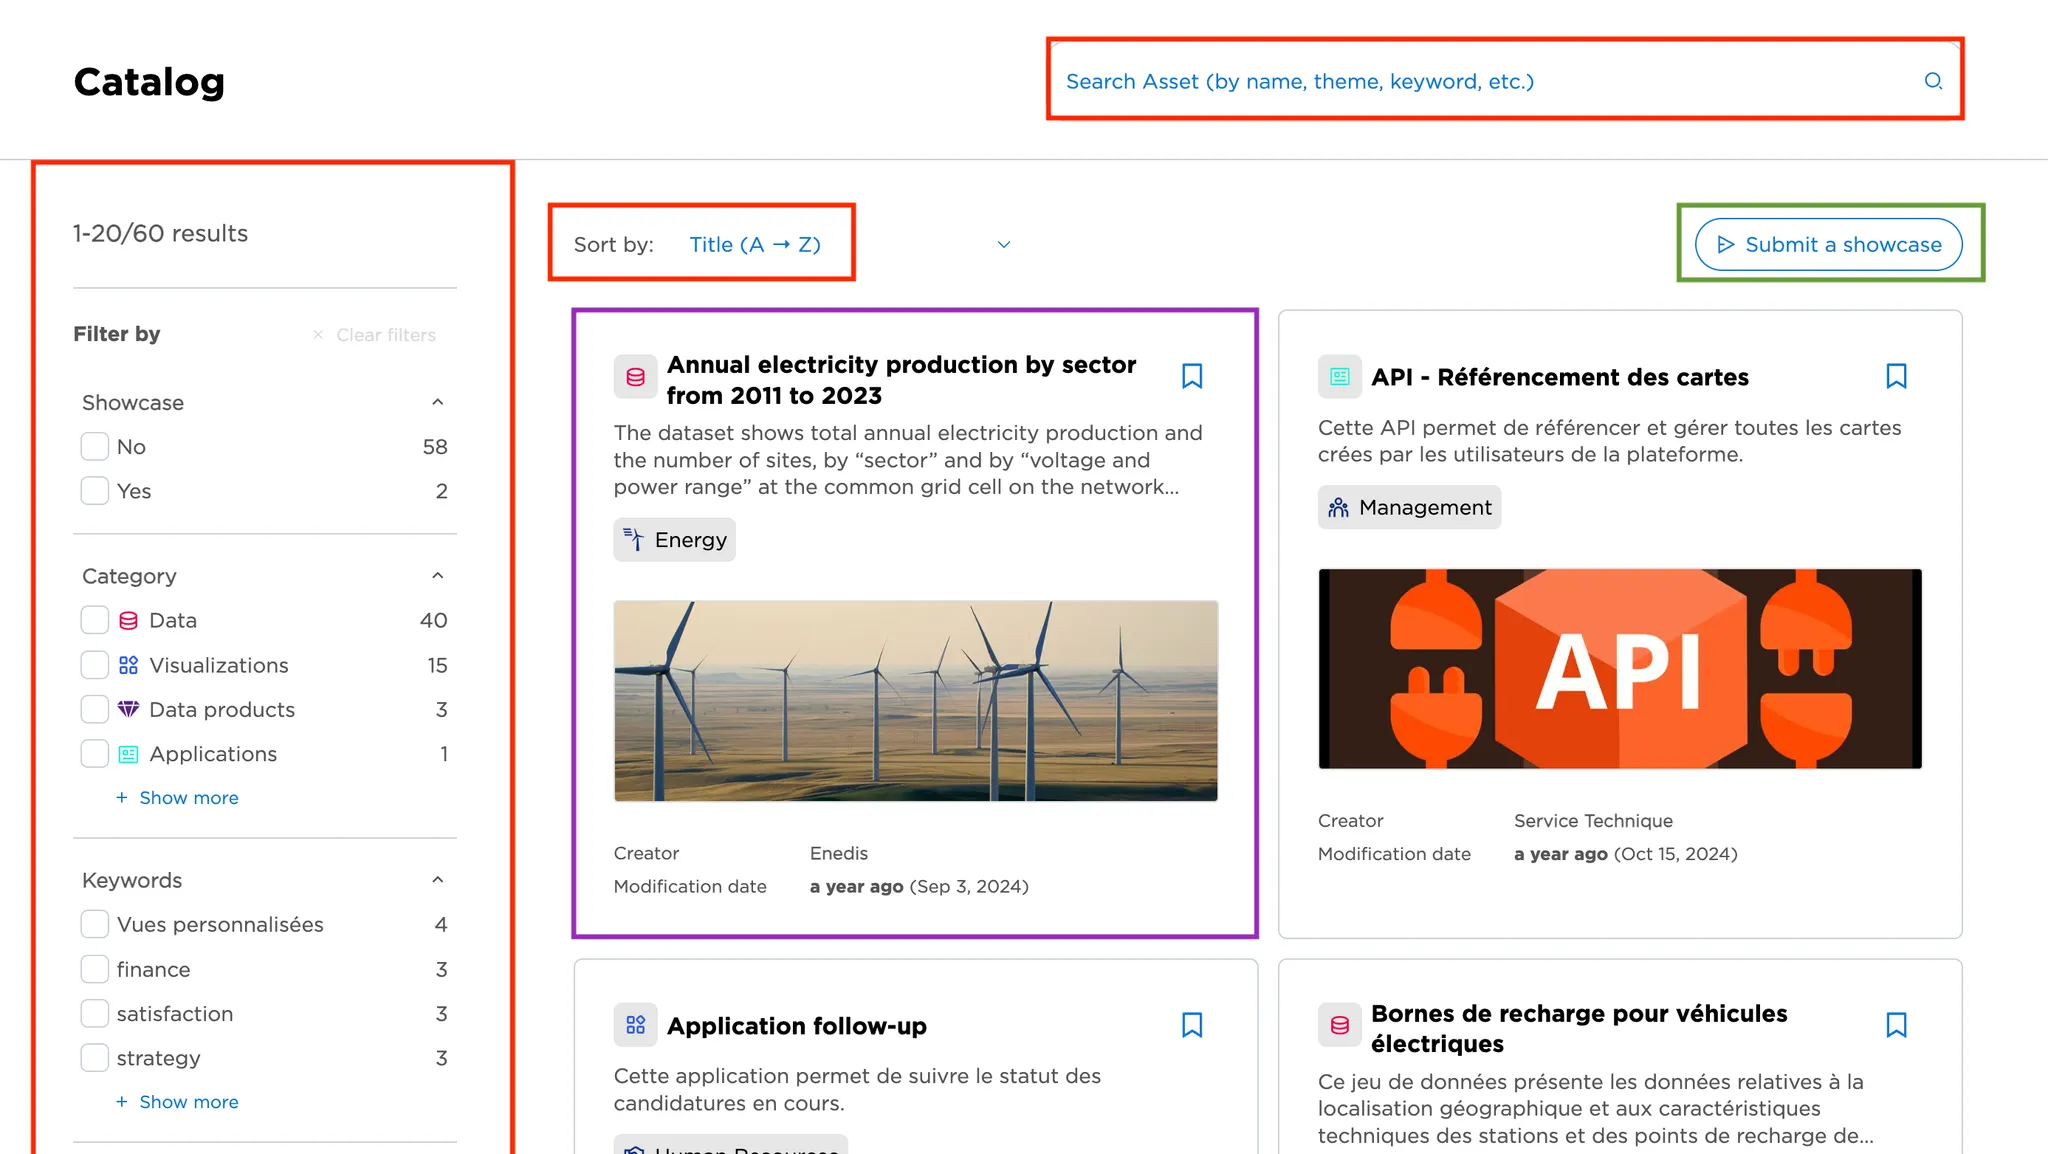Bookmark the API Référencement des cartes asset

coord(1895,376)
